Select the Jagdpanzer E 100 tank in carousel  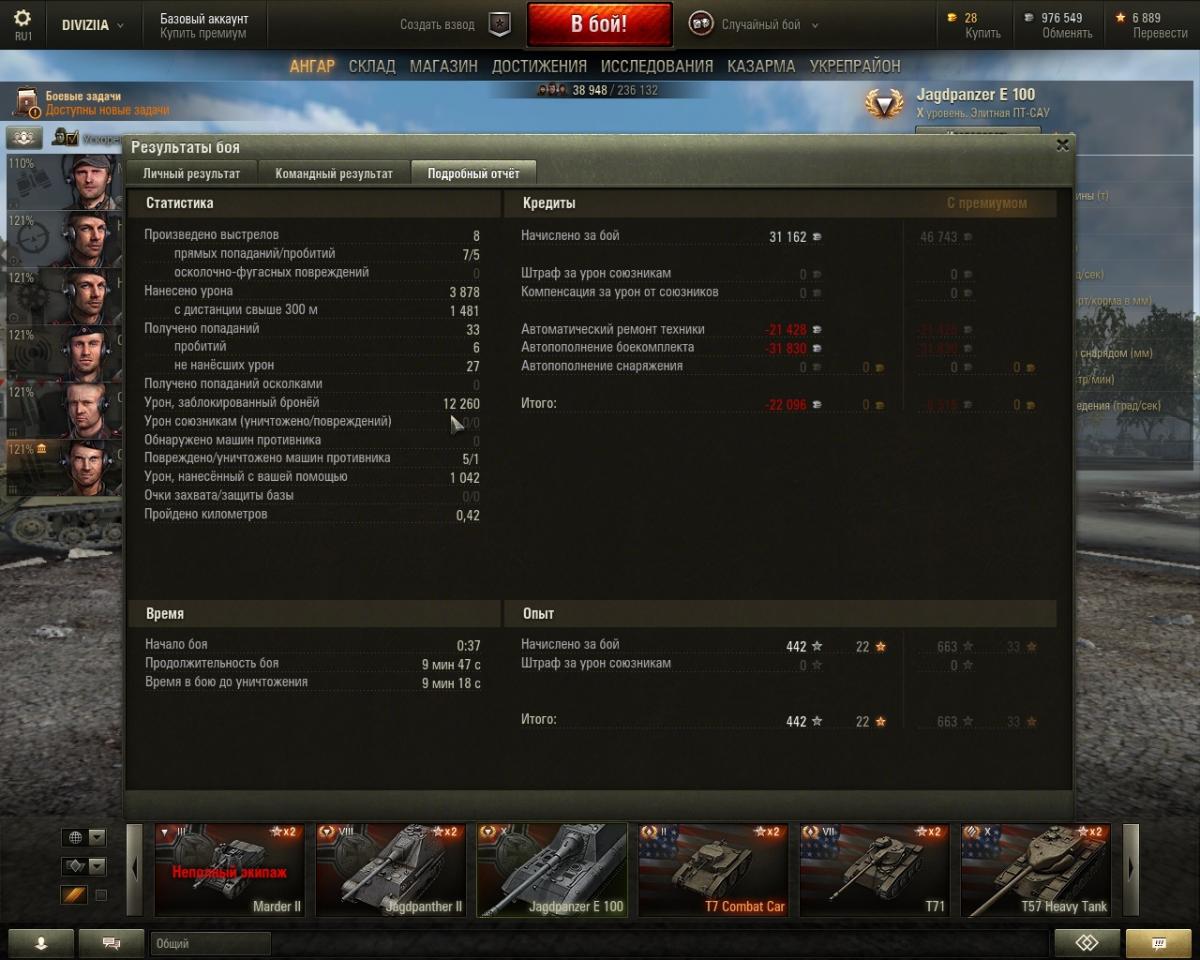(552, 870)
